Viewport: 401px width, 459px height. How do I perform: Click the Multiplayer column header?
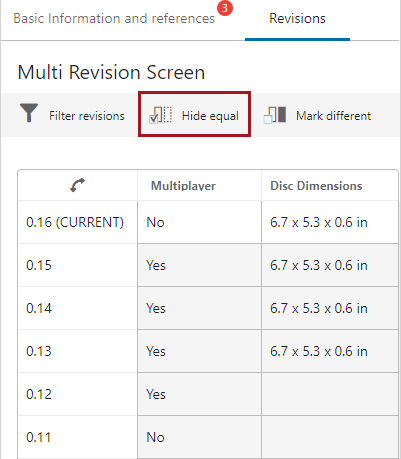(x=183, y=186)
